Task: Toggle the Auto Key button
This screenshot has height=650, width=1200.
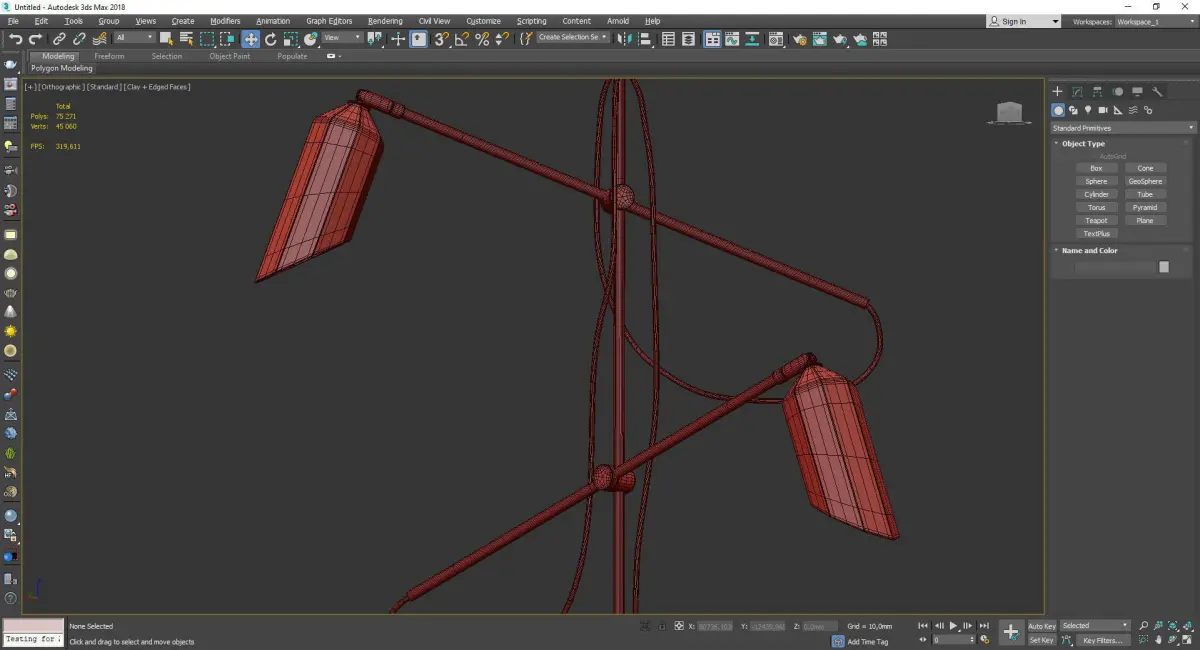Action: tap(1042, 626)
